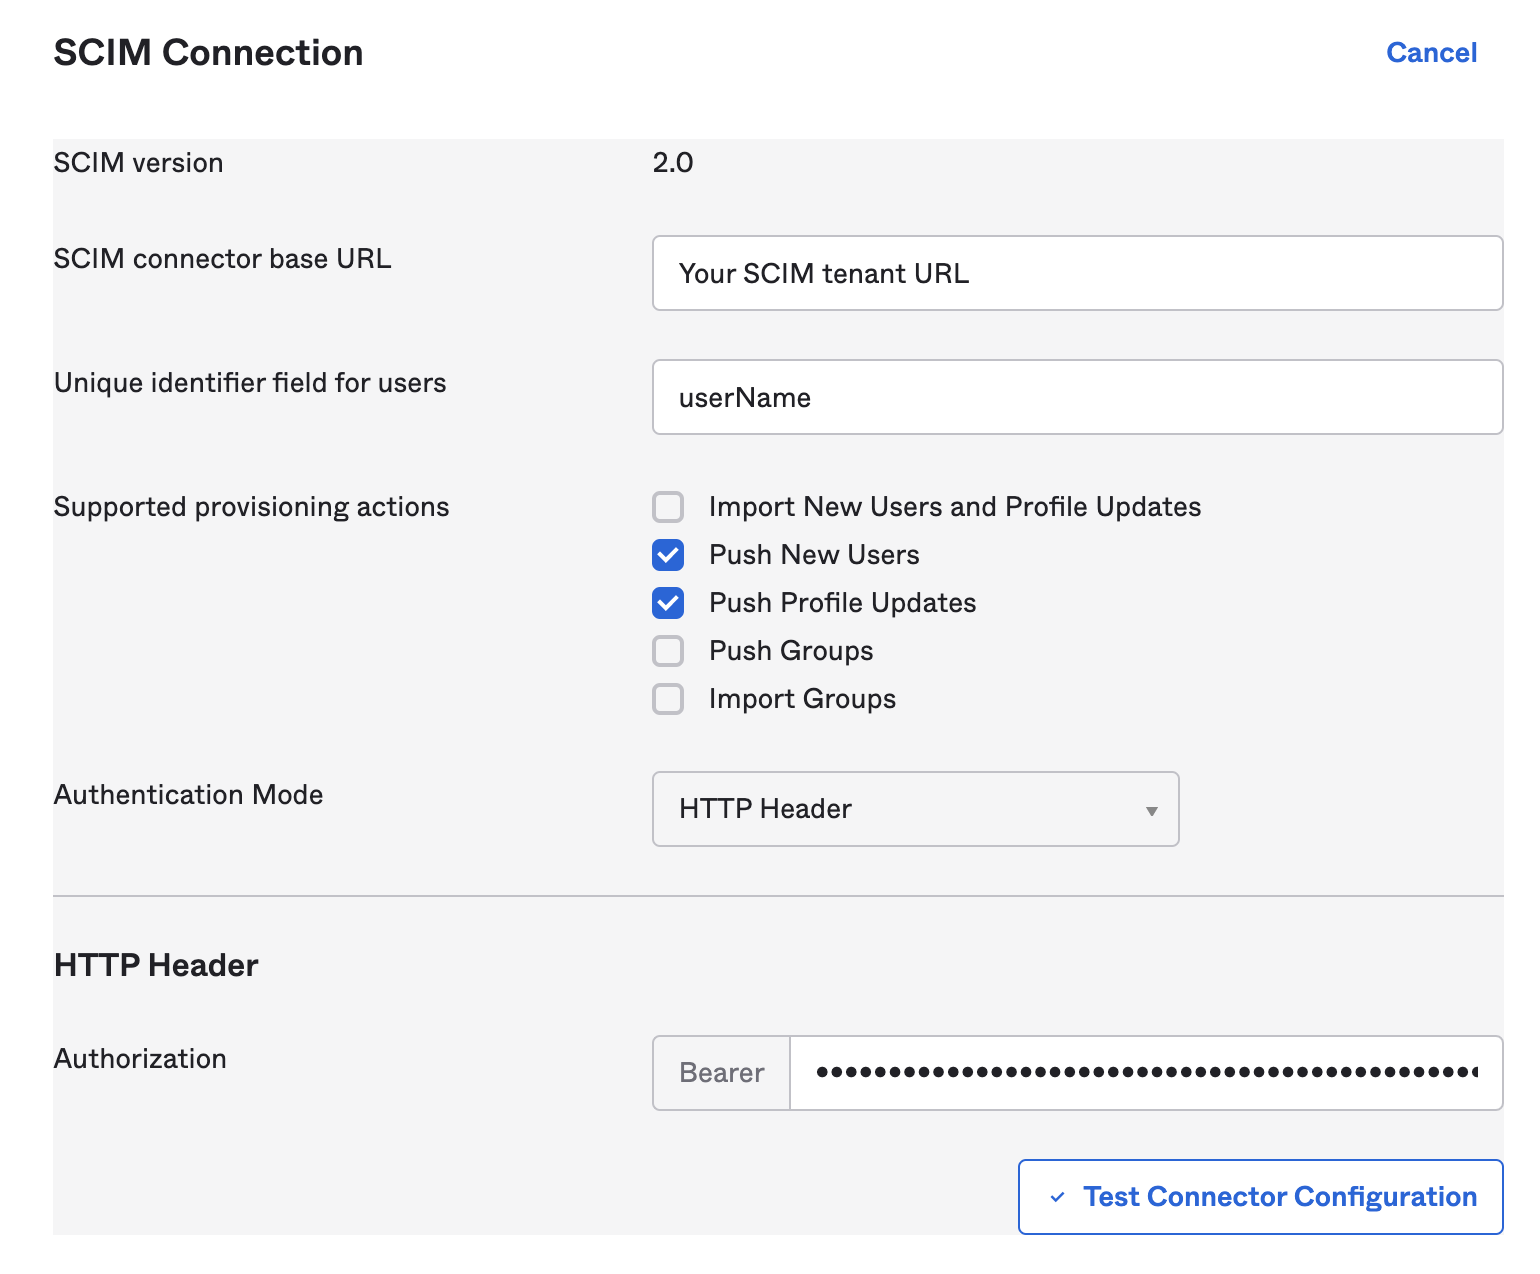Click the Cancel link
Image resolution: width=1540 pixels, height=1274 pixels.
[1431, 53]
